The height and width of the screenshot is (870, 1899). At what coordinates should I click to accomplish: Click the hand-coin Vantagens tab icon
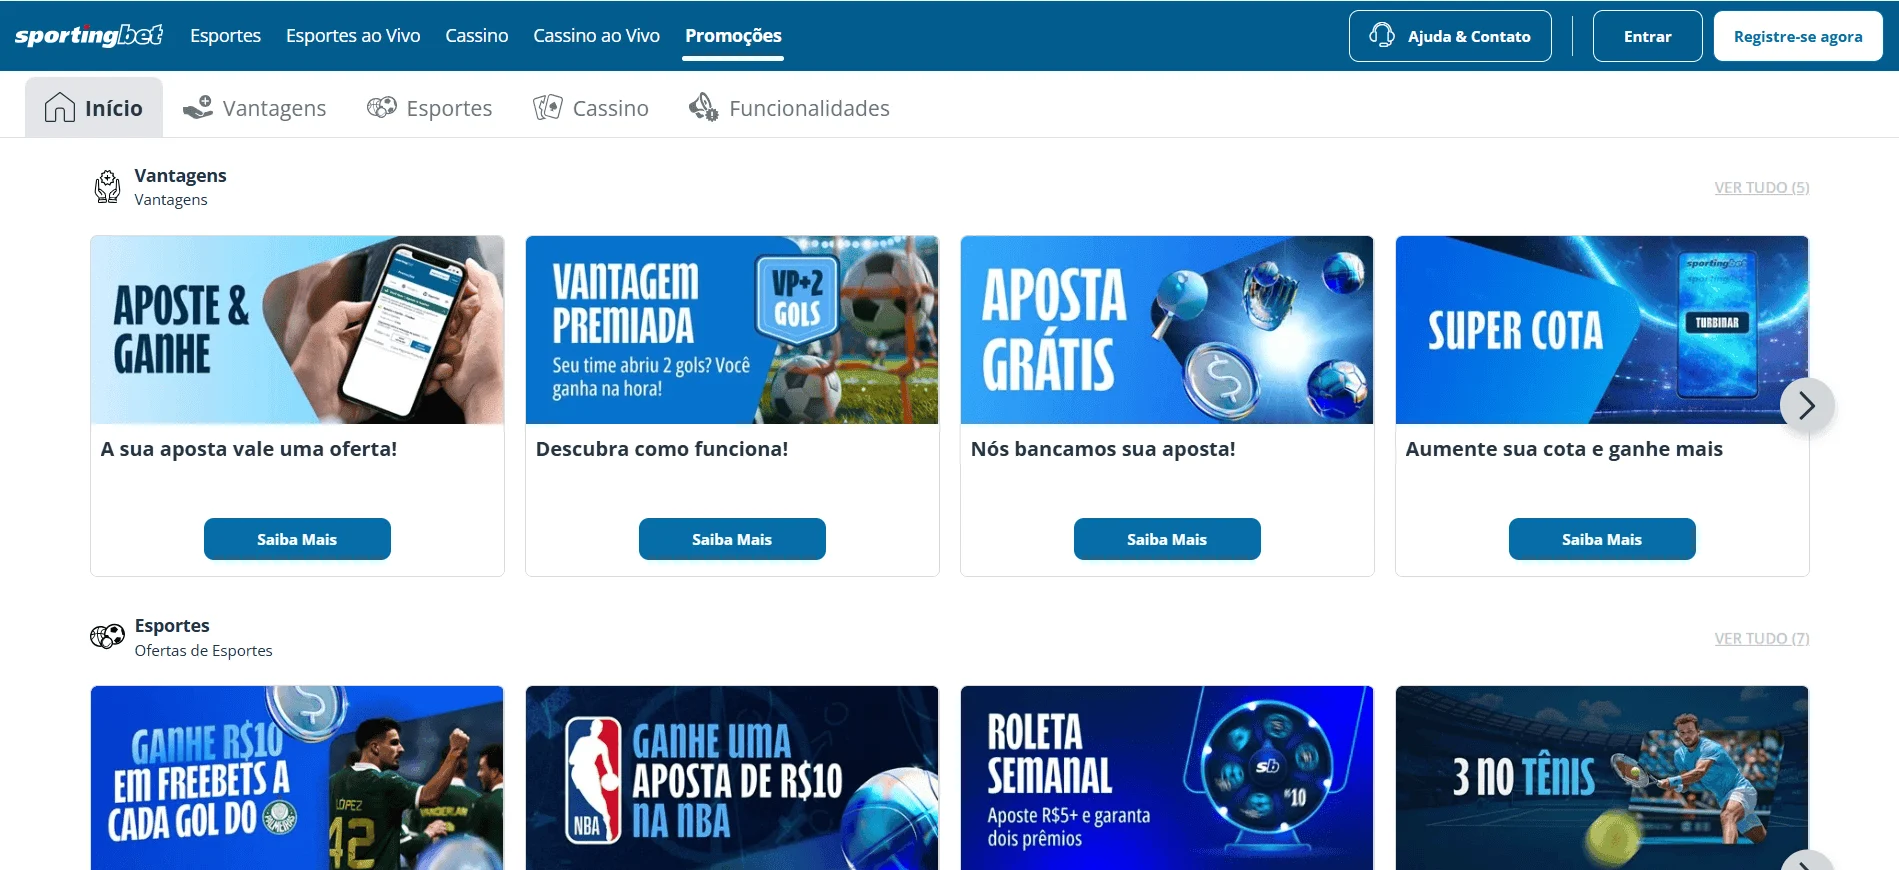tap(198, 107)
